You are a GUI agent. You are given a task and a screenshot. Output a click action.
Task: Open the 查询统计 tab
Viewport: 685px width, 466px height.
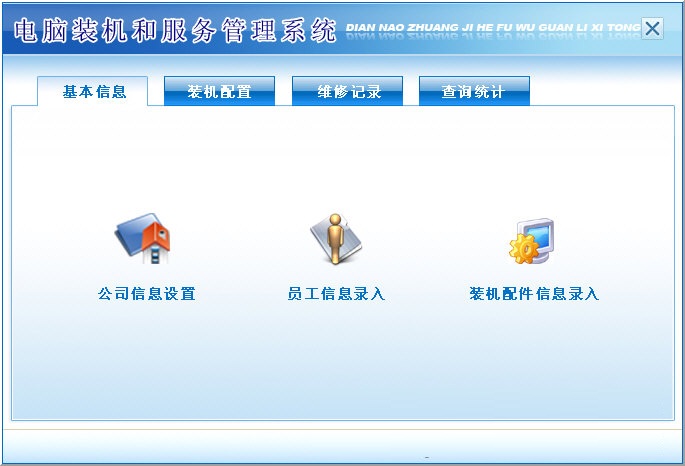tap(474, 91)
